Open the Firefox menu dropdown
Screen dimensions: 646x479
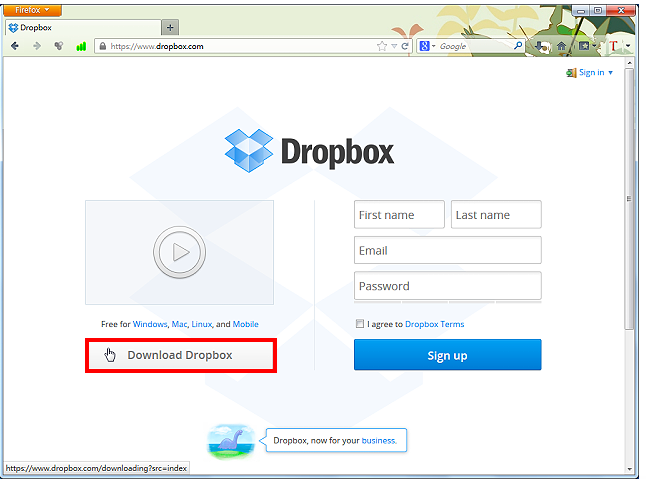(33, 10)
